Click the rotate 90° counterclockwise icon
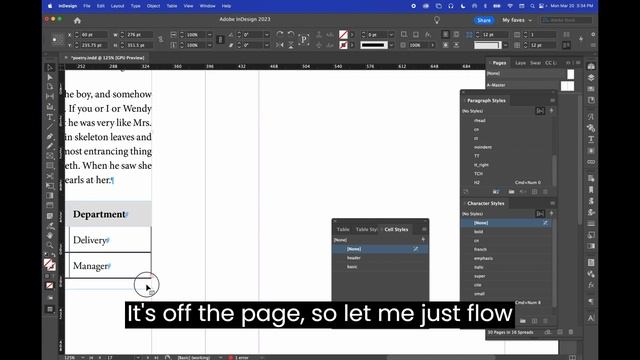This screenshot has width=640, height=360. pyautogui.click(x=291, y=34)
